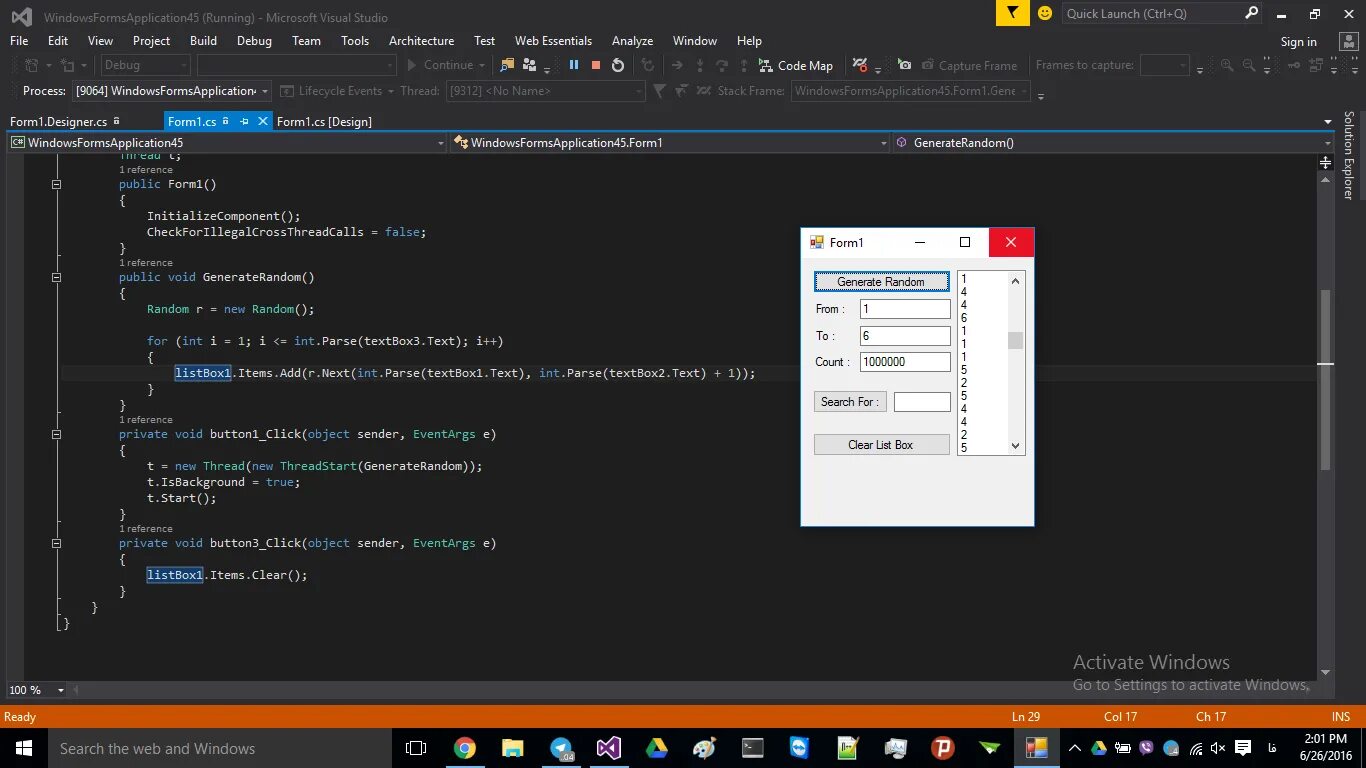The image size is (1366, 768).
Task: Click Sign in link
Action: [x=1298, y=42]
